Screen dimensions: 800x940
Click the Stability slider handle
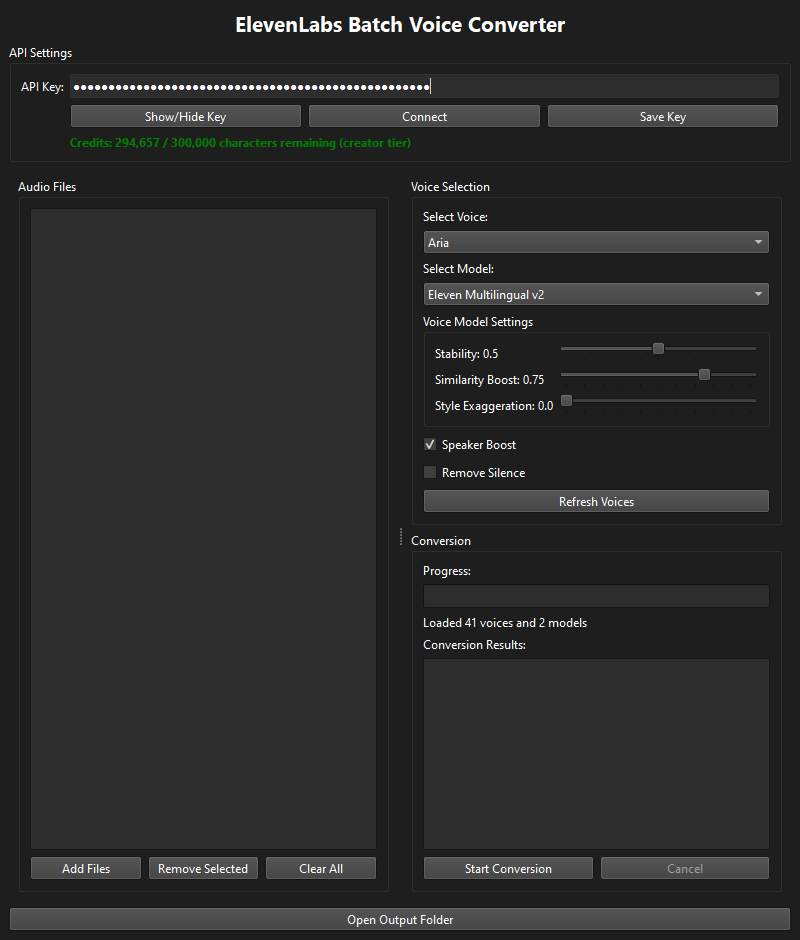[x=658, y=348]
